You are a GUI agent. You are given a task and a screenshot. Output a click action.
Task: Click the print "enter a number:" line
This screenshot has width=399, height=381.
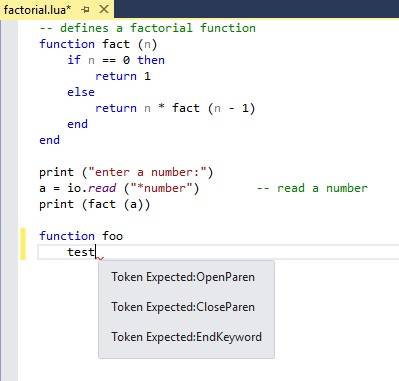click(126, 172)
